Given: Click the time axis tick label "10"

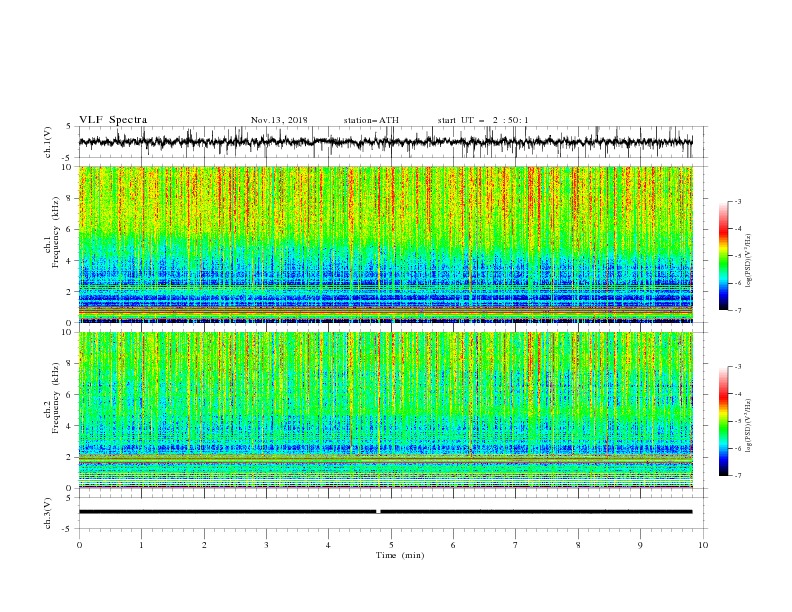Looking at the screenshot, I should [x=703, y=545].
